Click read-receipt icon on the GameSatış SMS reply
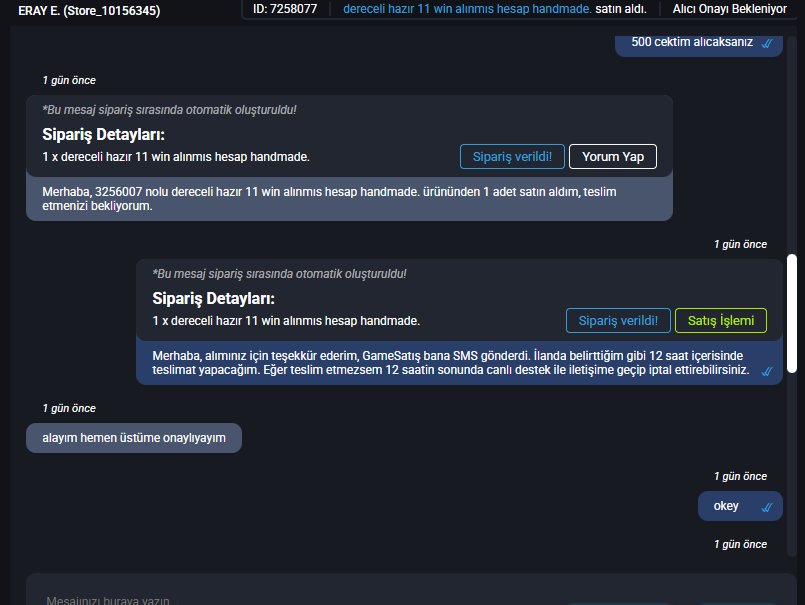Screen dimensions: 805x605 [x=766, y=371]
